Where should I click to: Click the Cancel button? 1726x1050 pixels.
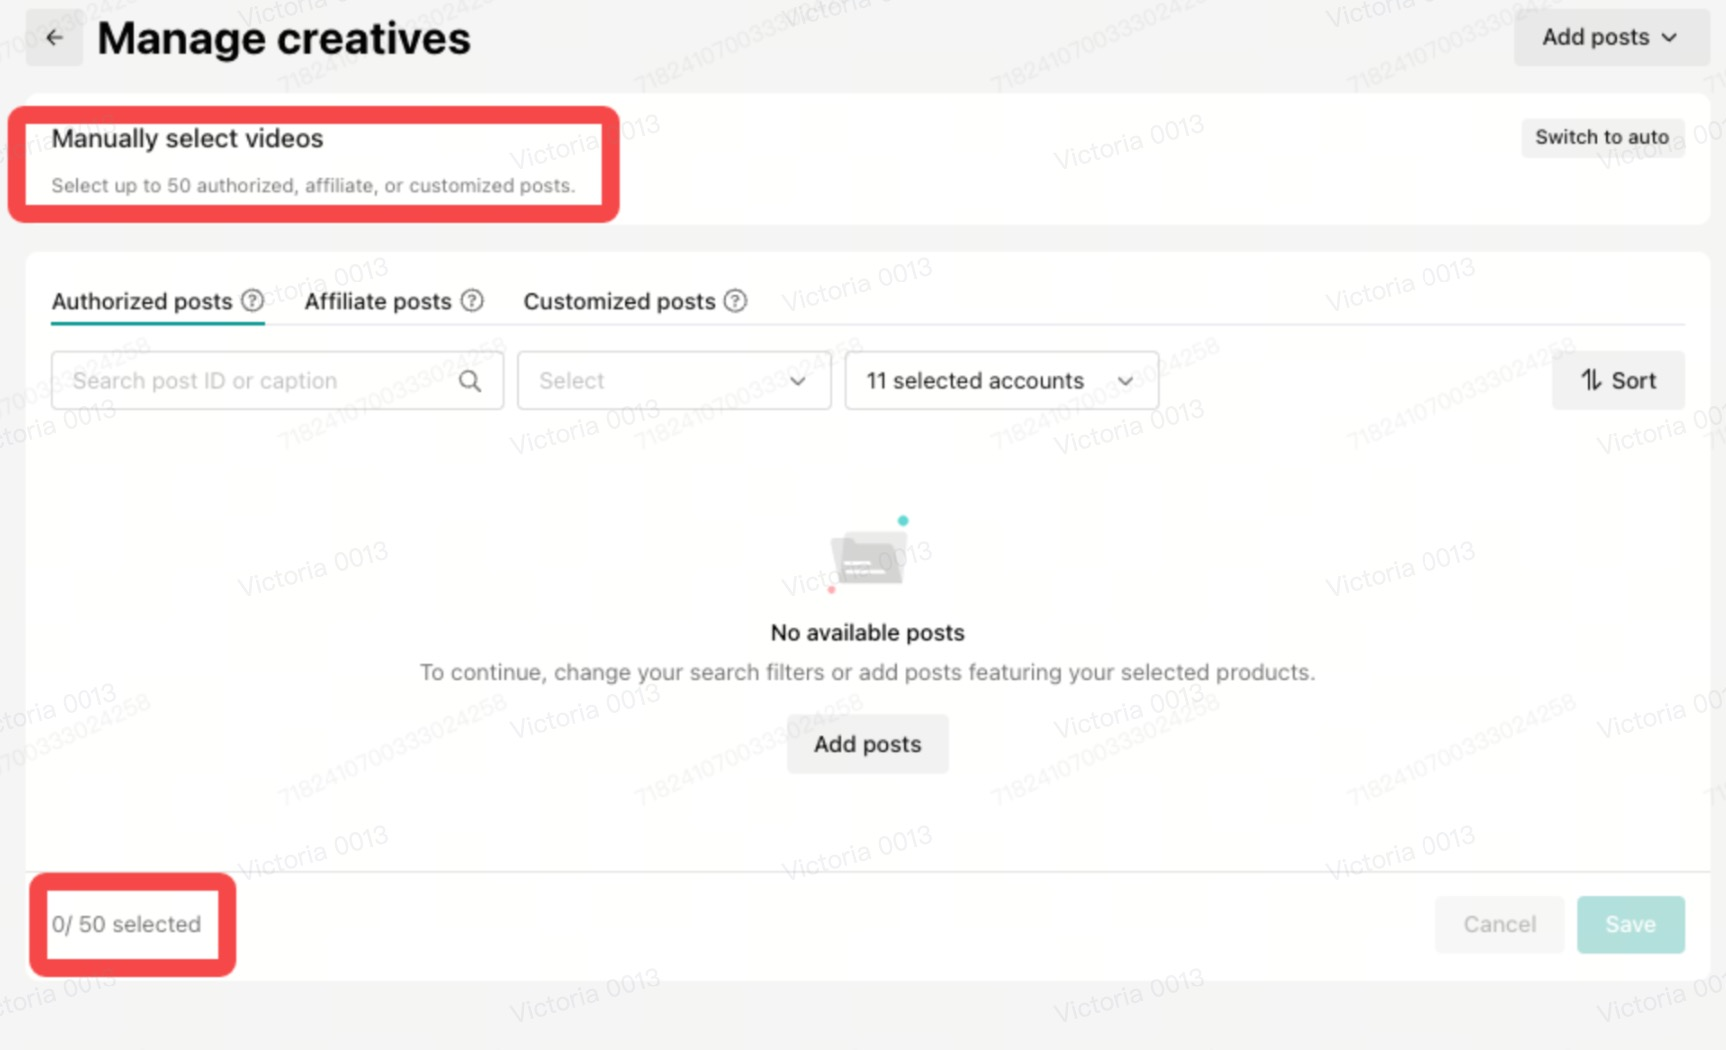pos(1498,924)
